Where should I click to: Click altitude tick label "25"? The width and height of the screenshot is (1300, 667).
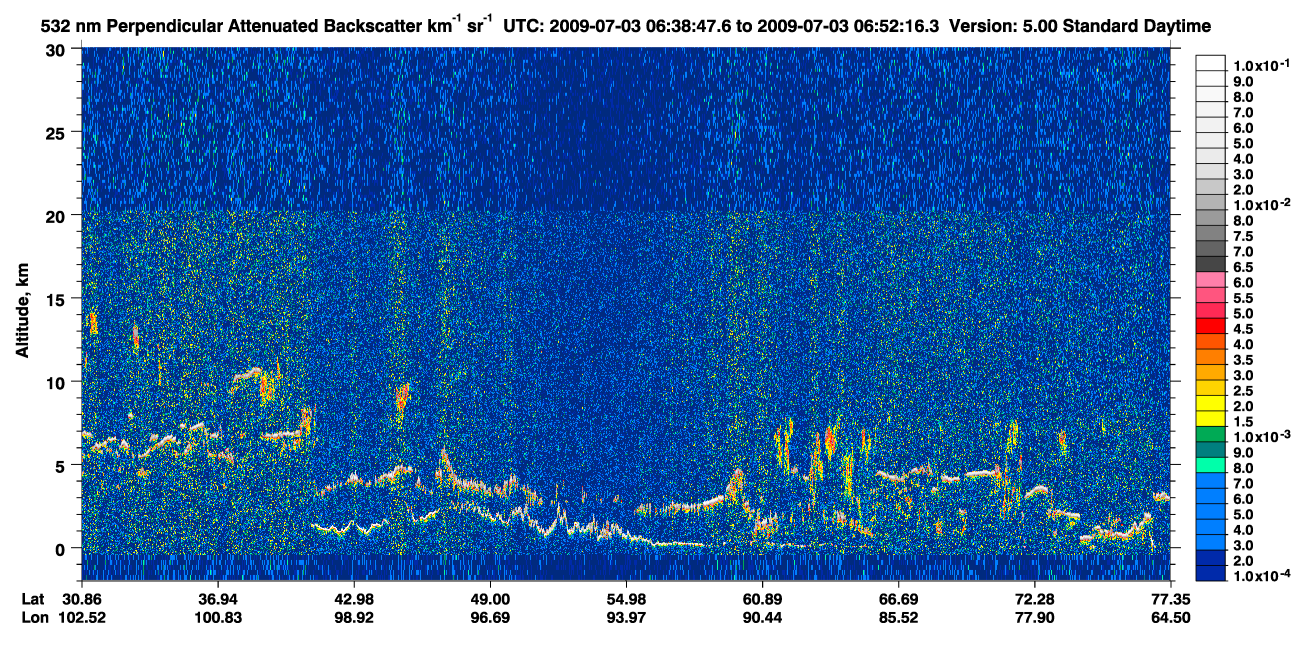[56, 132]
